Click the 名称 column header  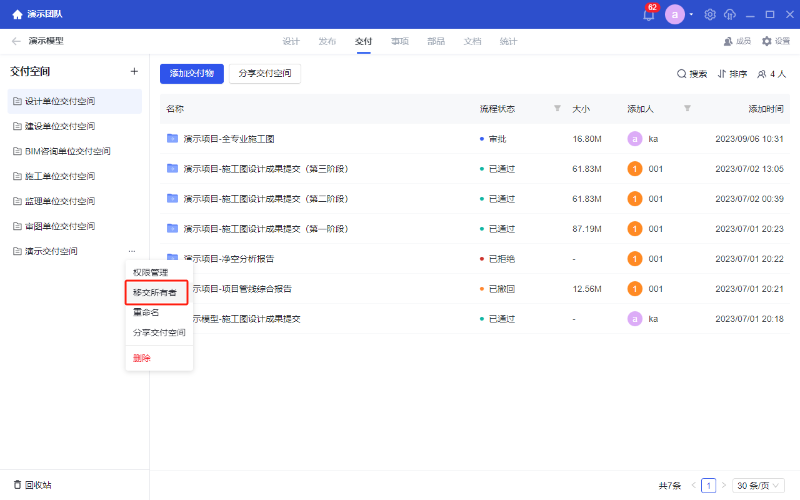[175, 109]
